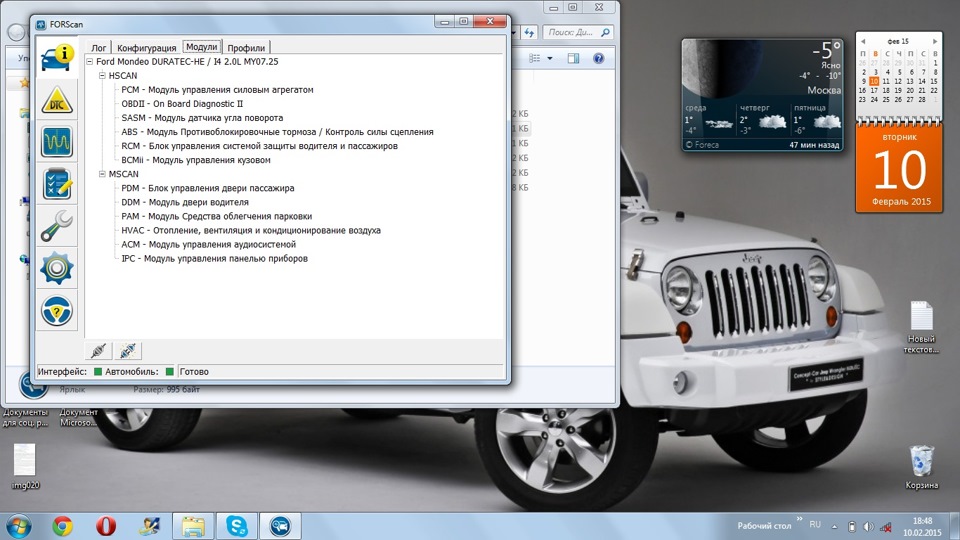Viewport: 960px width, 540px height.
Task: Open the vehicle information section icon
Action: (57, 58)
